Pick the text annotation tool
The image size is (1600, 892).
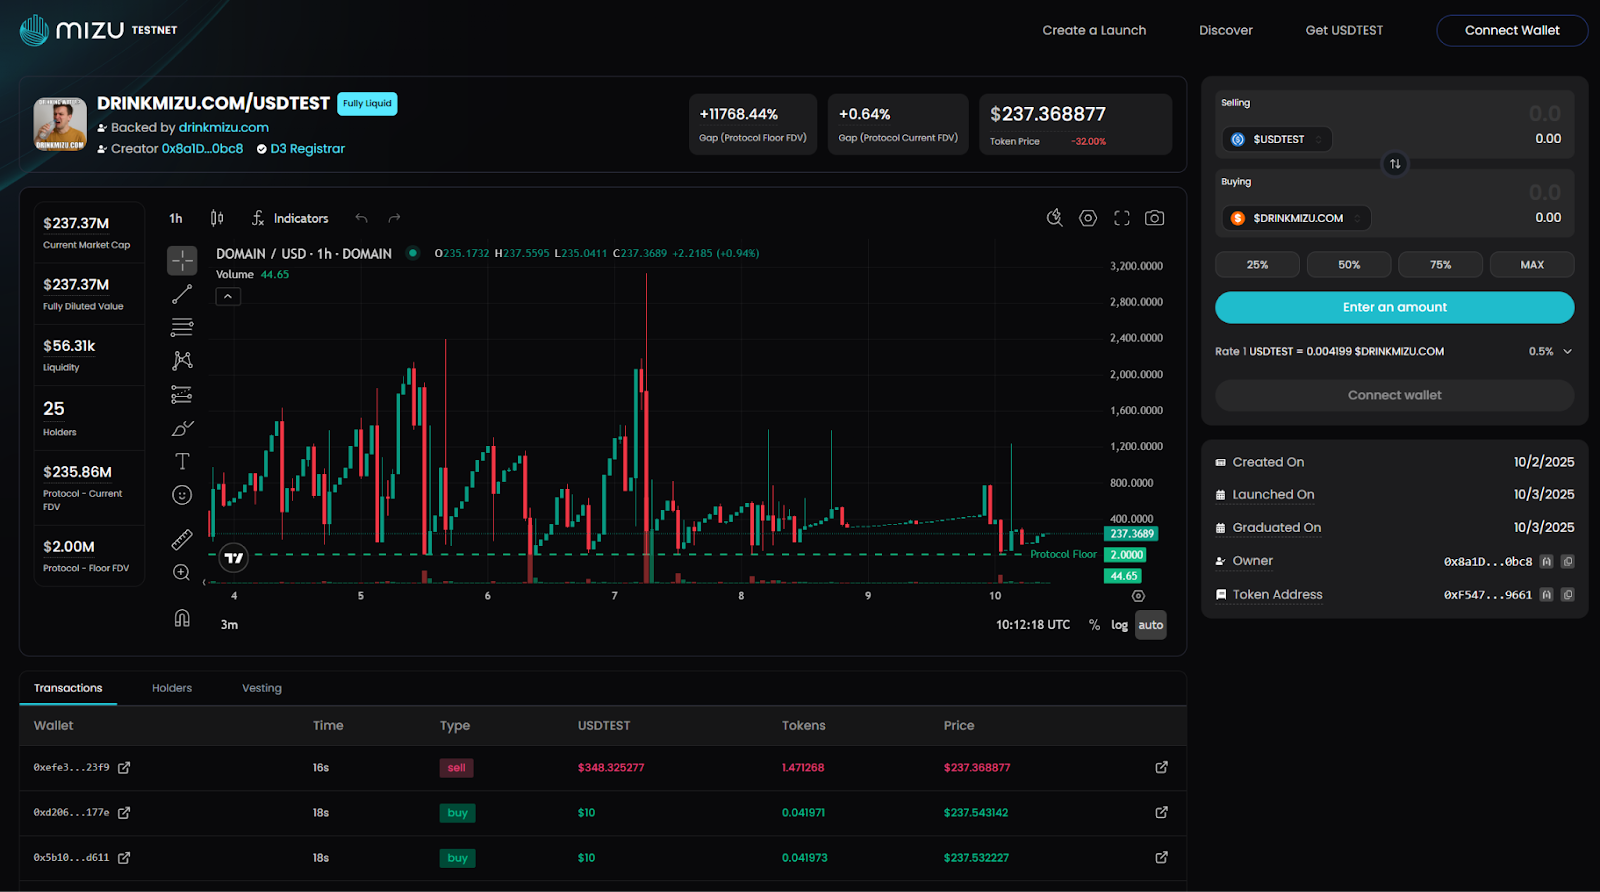coord(182,461)
